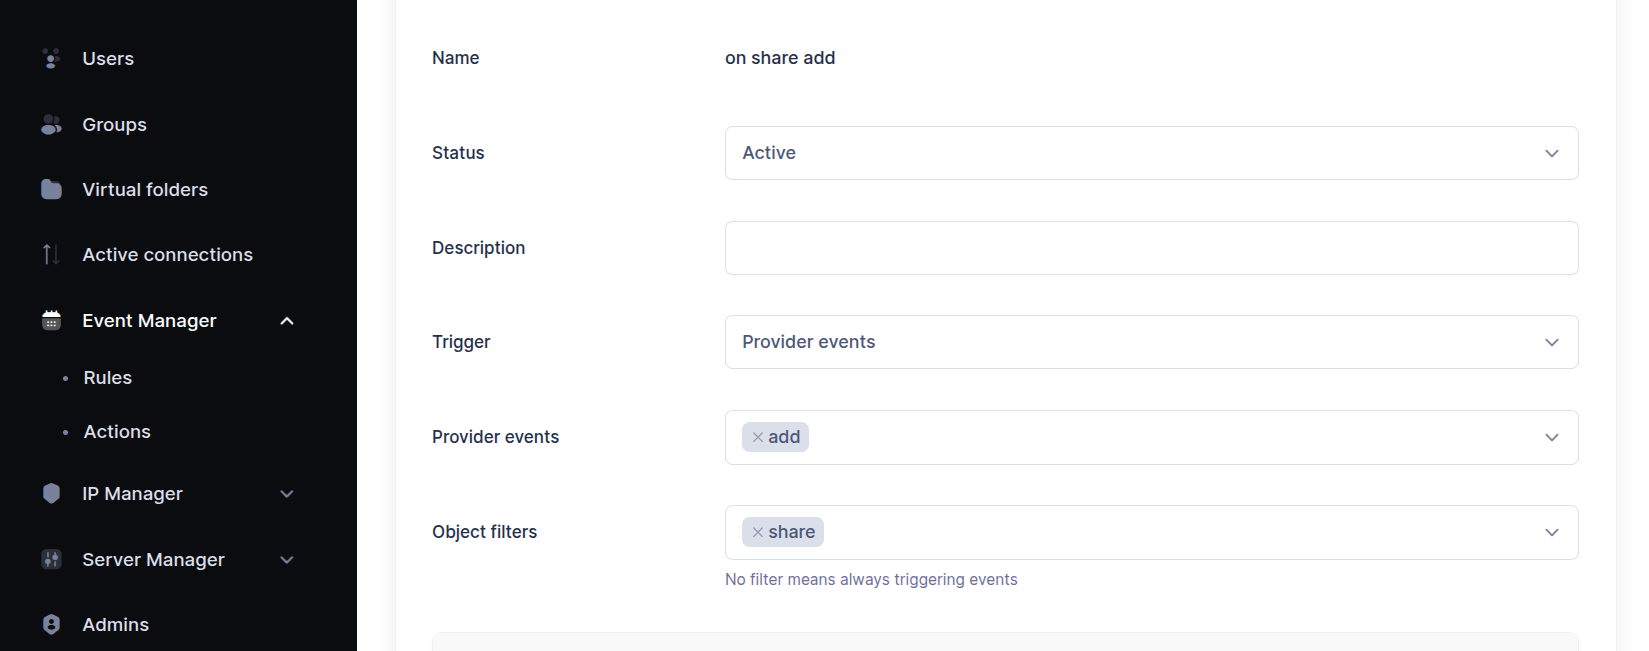Open the Actions submenu item

tap(117, 432)
